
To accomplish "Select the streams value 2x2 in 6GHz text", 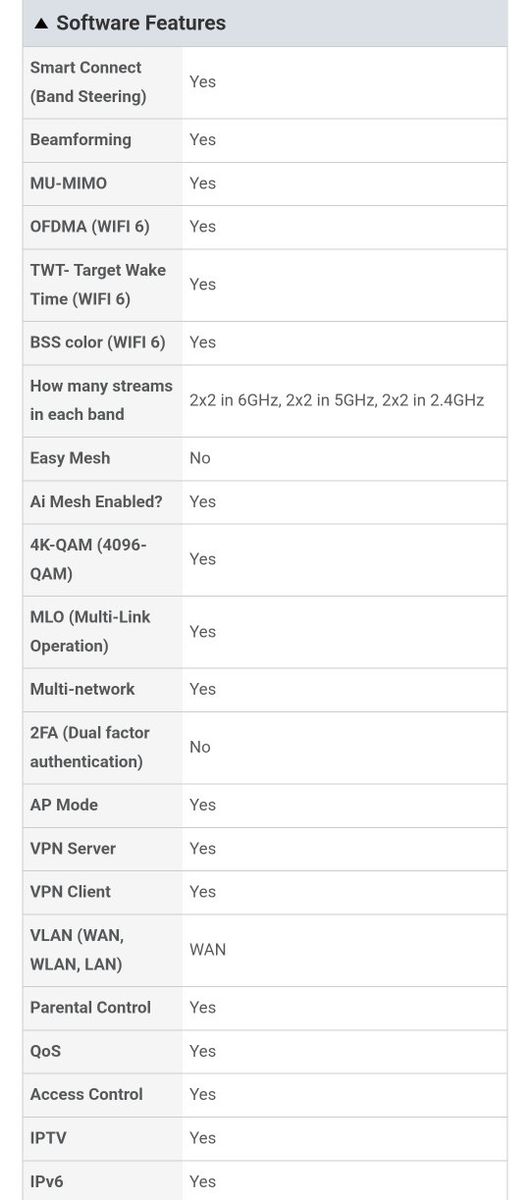I will coord(236,400).
